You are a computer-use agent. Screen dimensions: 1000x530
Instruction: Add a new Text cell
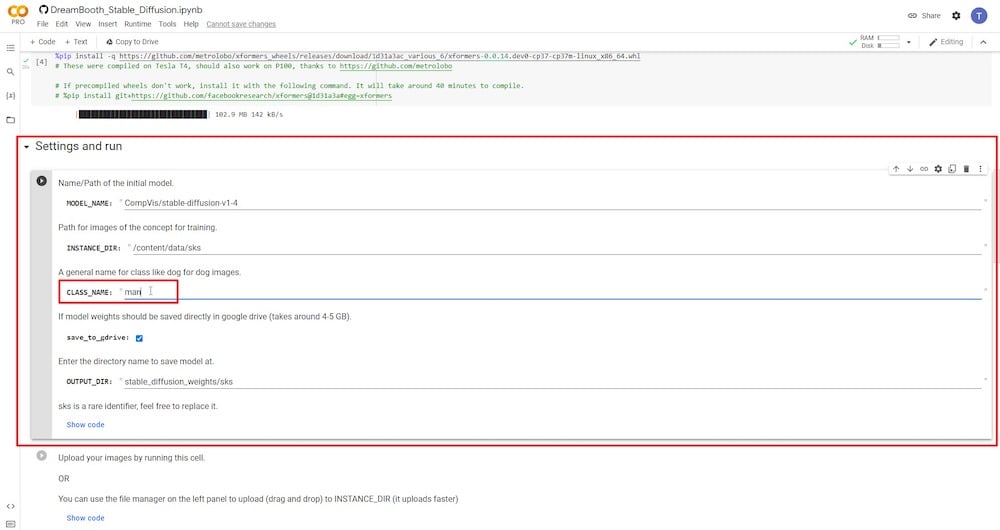(76, 42)
